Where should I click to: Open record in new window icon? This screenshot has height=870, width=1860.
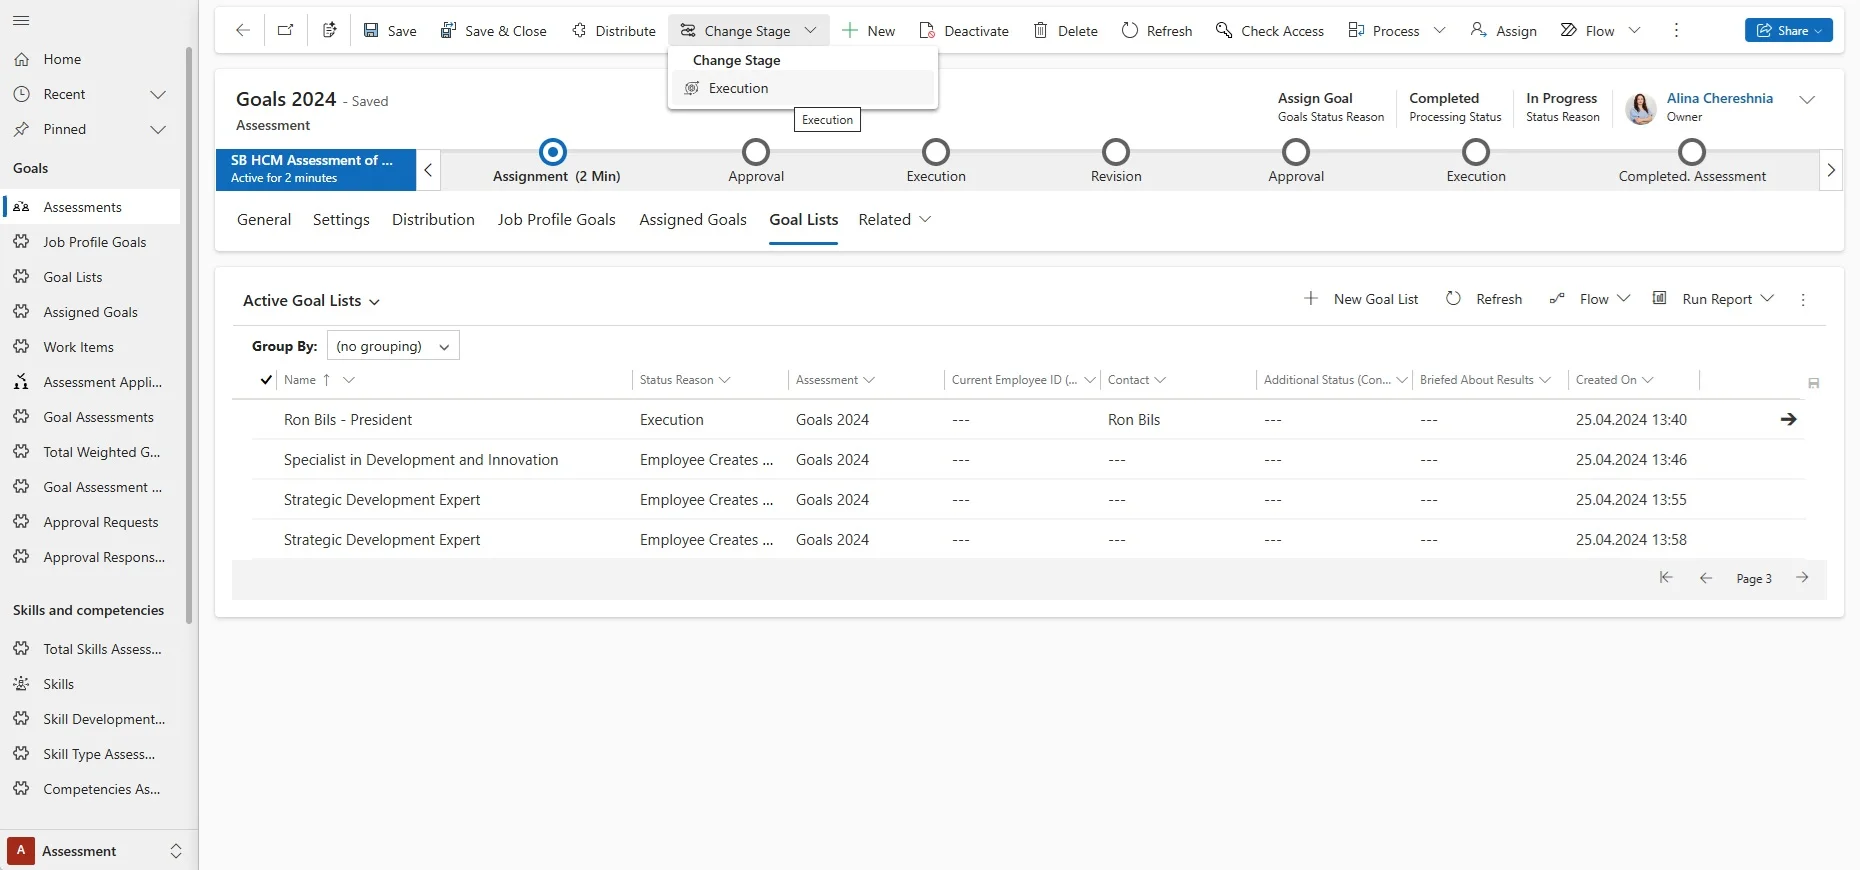(x=286, y=31)
